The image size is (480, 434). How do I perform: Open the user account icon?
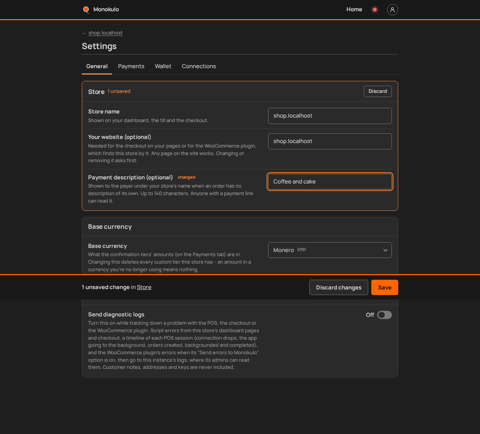392,10
